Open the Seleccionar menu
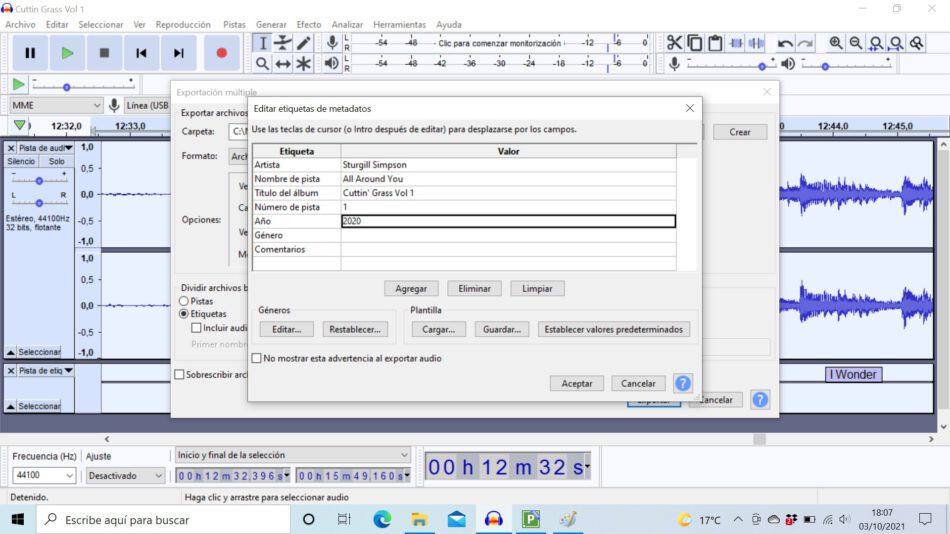Image resolution: width=950 pixels, height=534 pixels. 101,24
